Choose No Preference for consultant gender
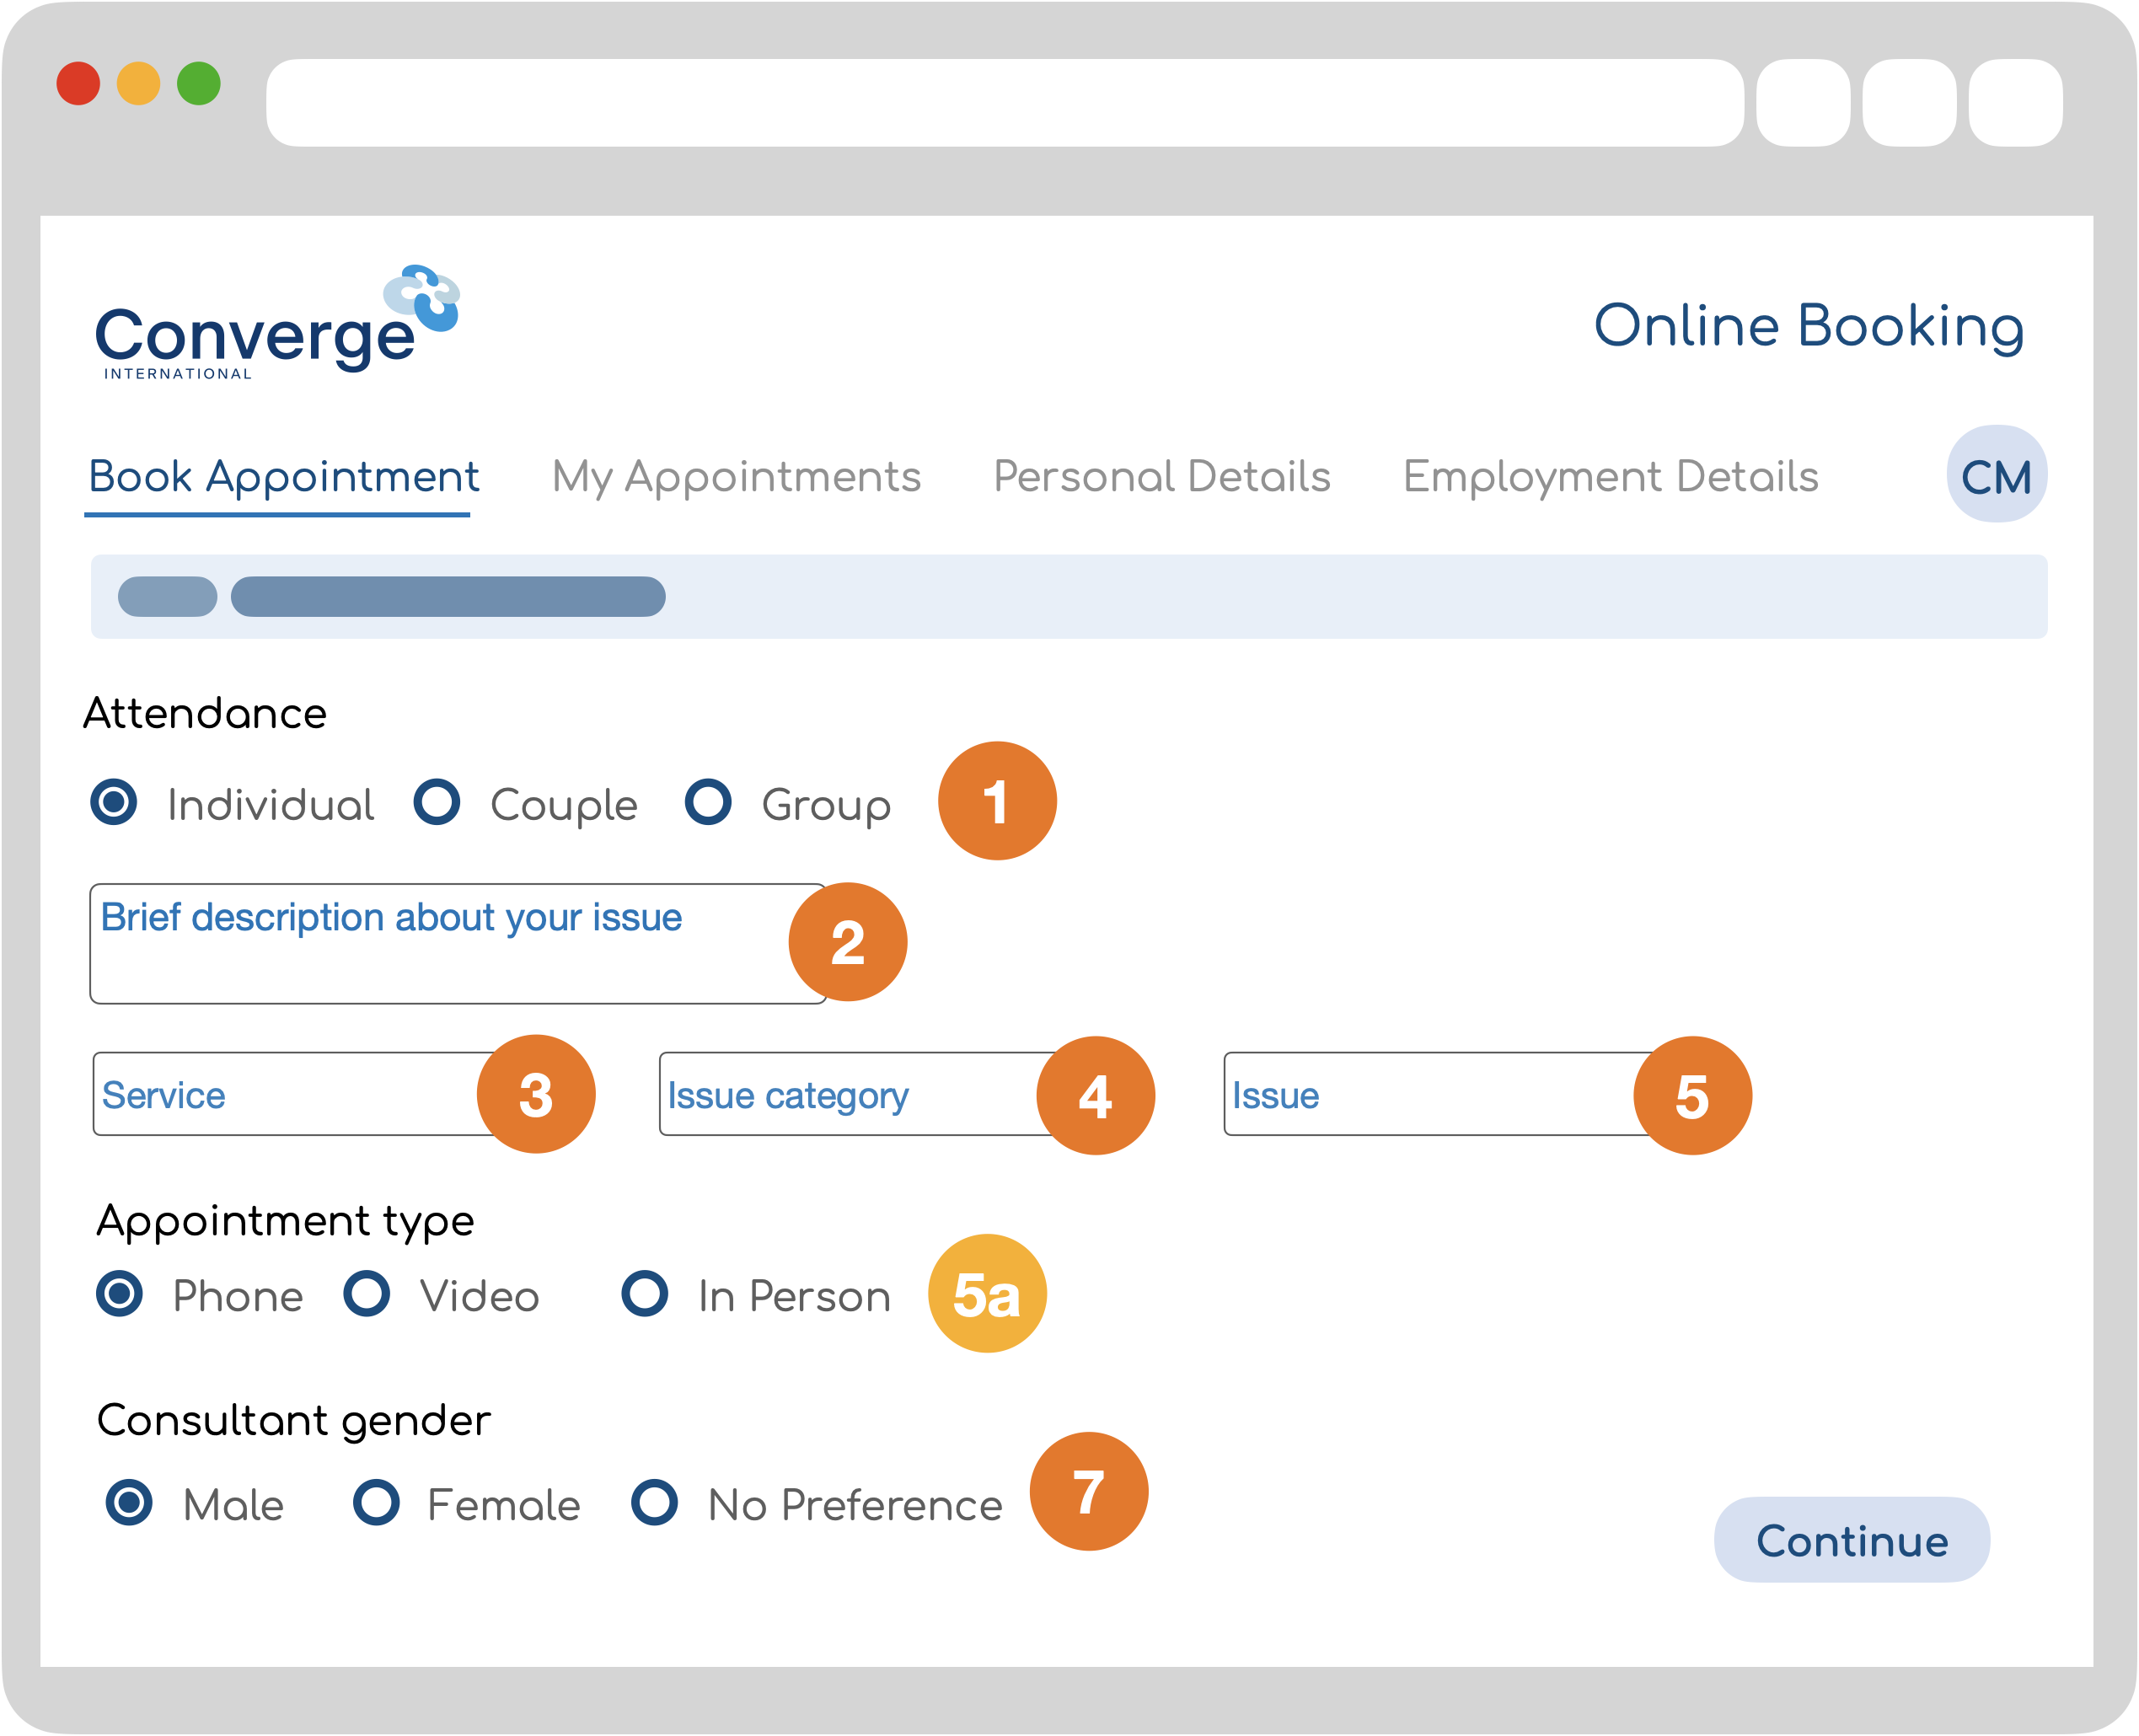 [655, 1502]
